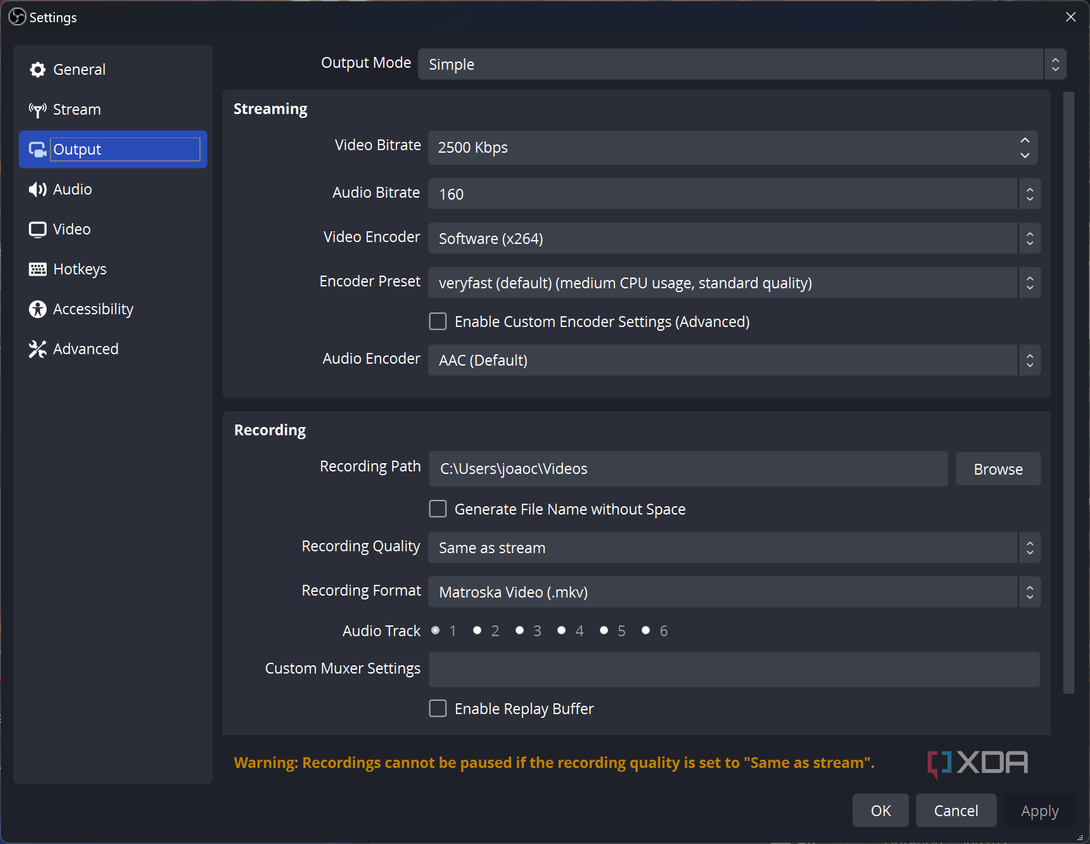1090x844 pixels.
Task: Expand the Recording Format dropdown
Action: [734, 592]
